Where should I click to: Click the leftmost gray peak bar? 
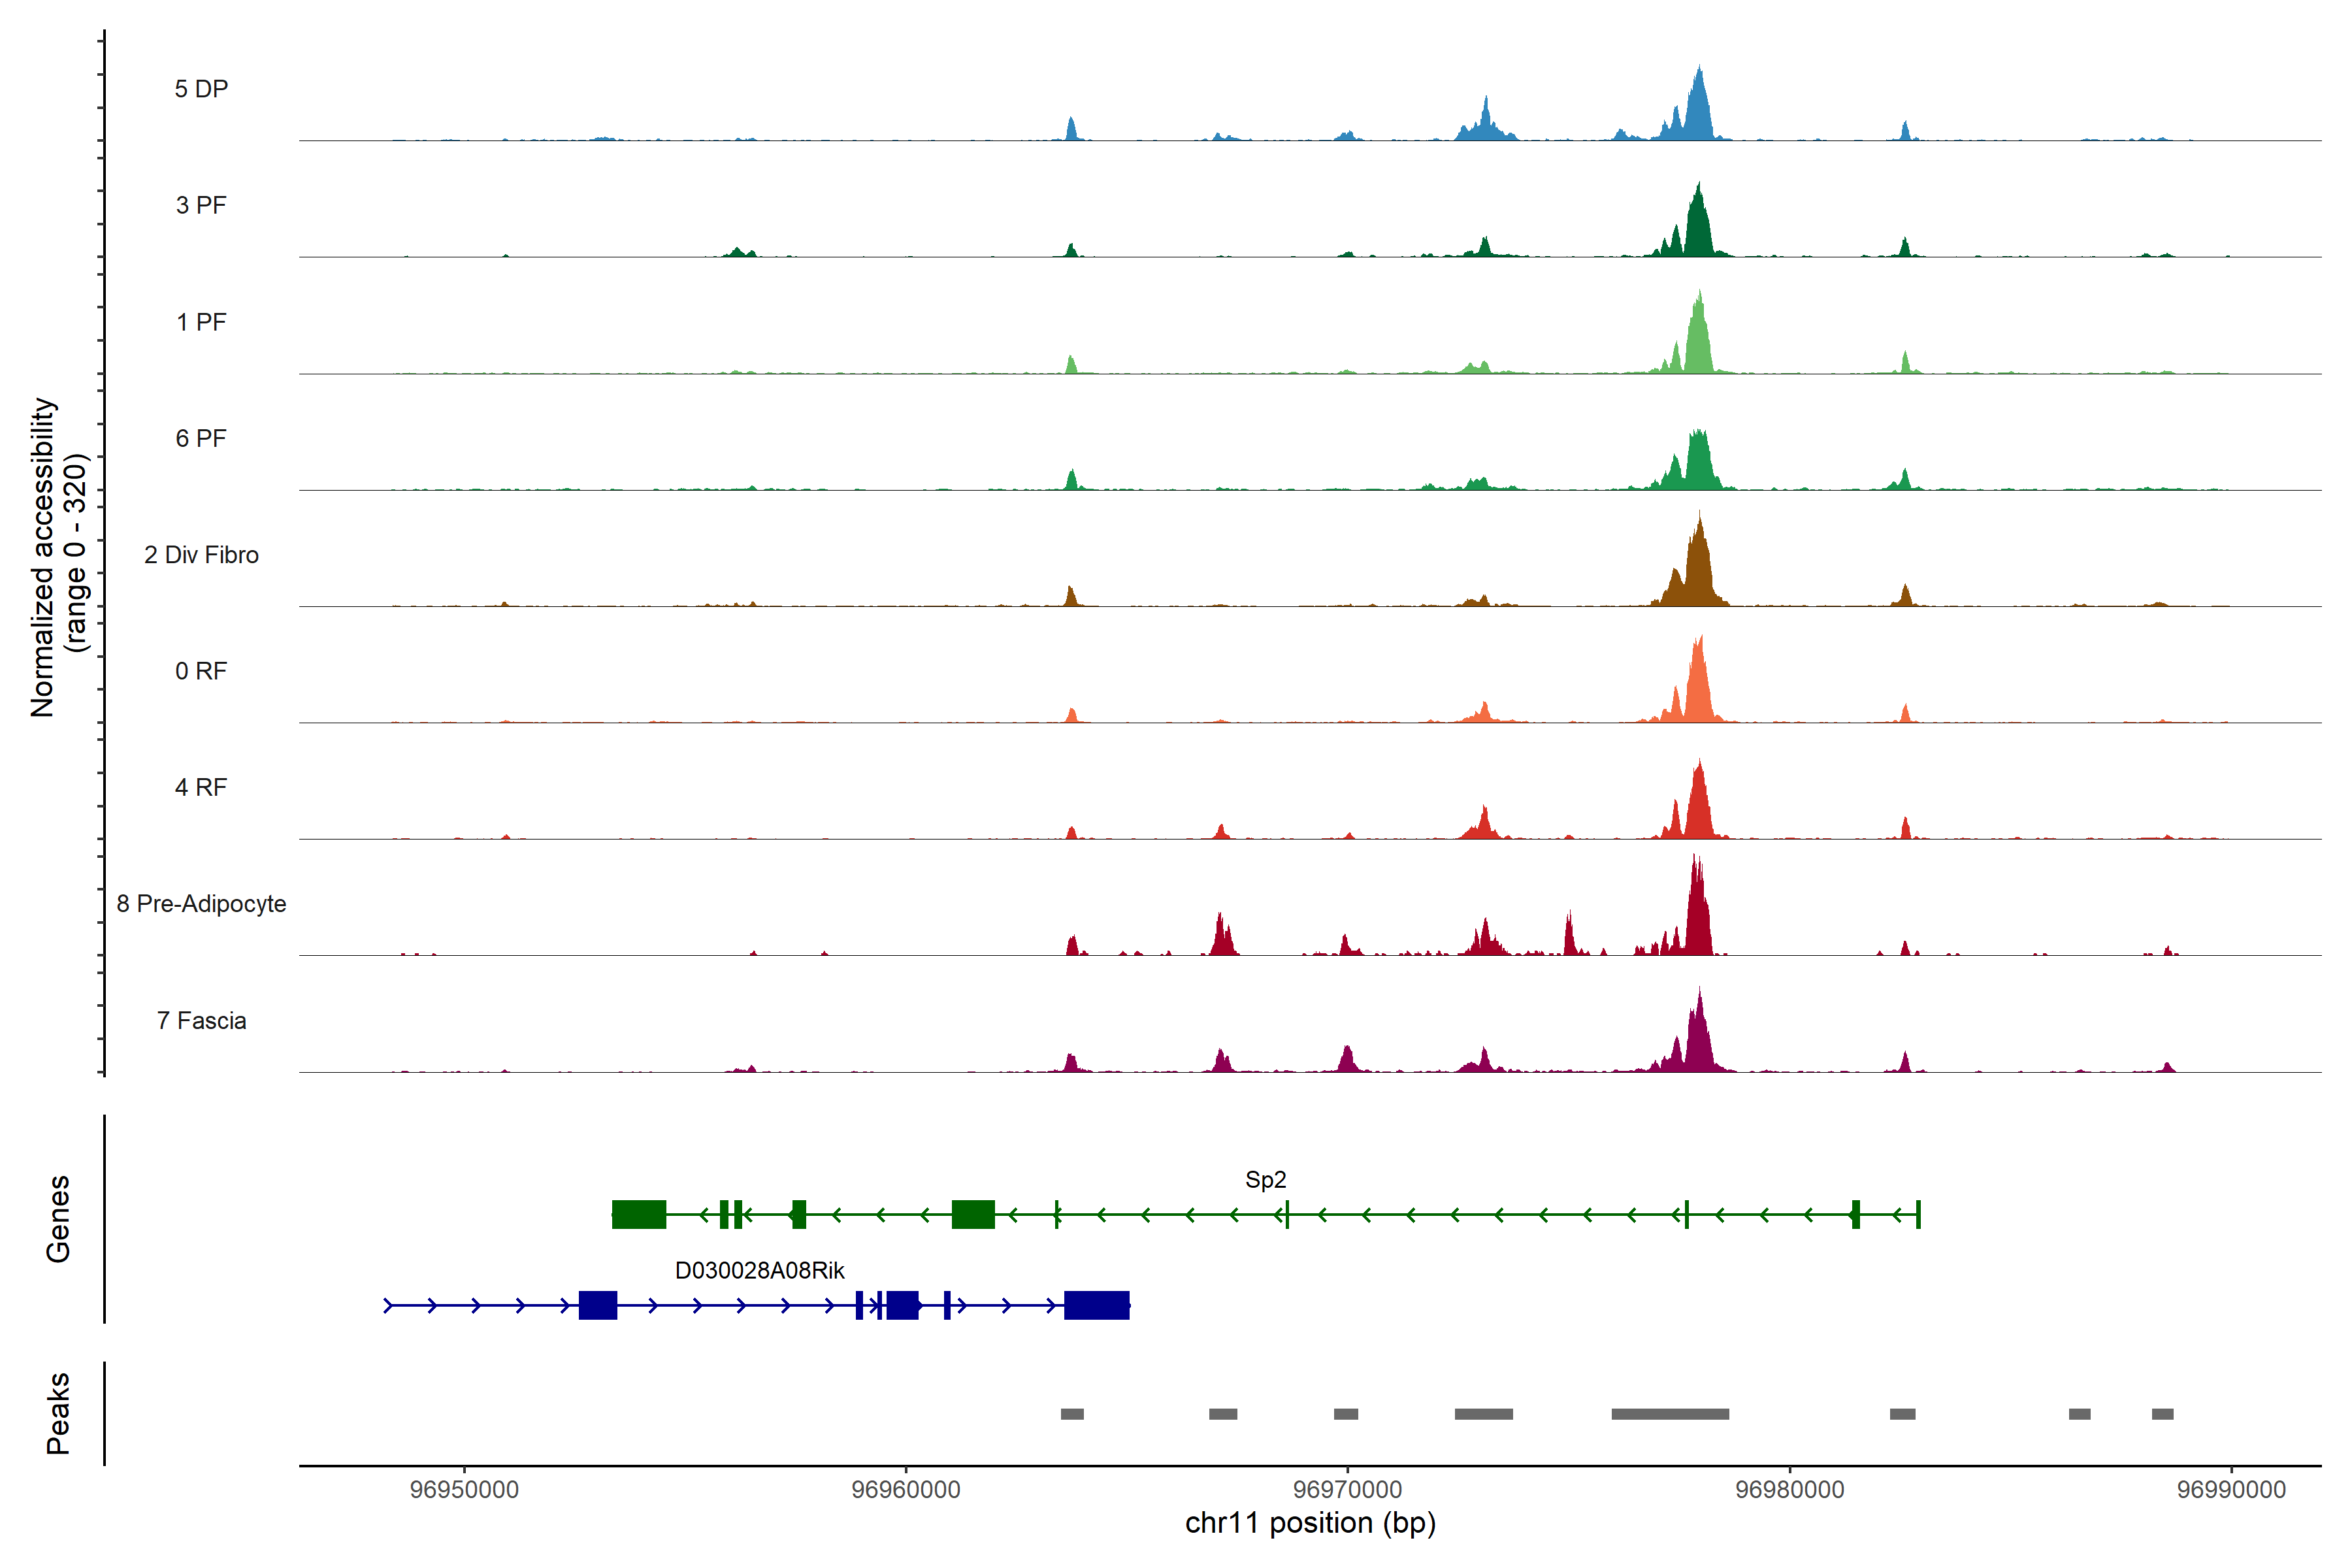(x=1072, y=1414)
